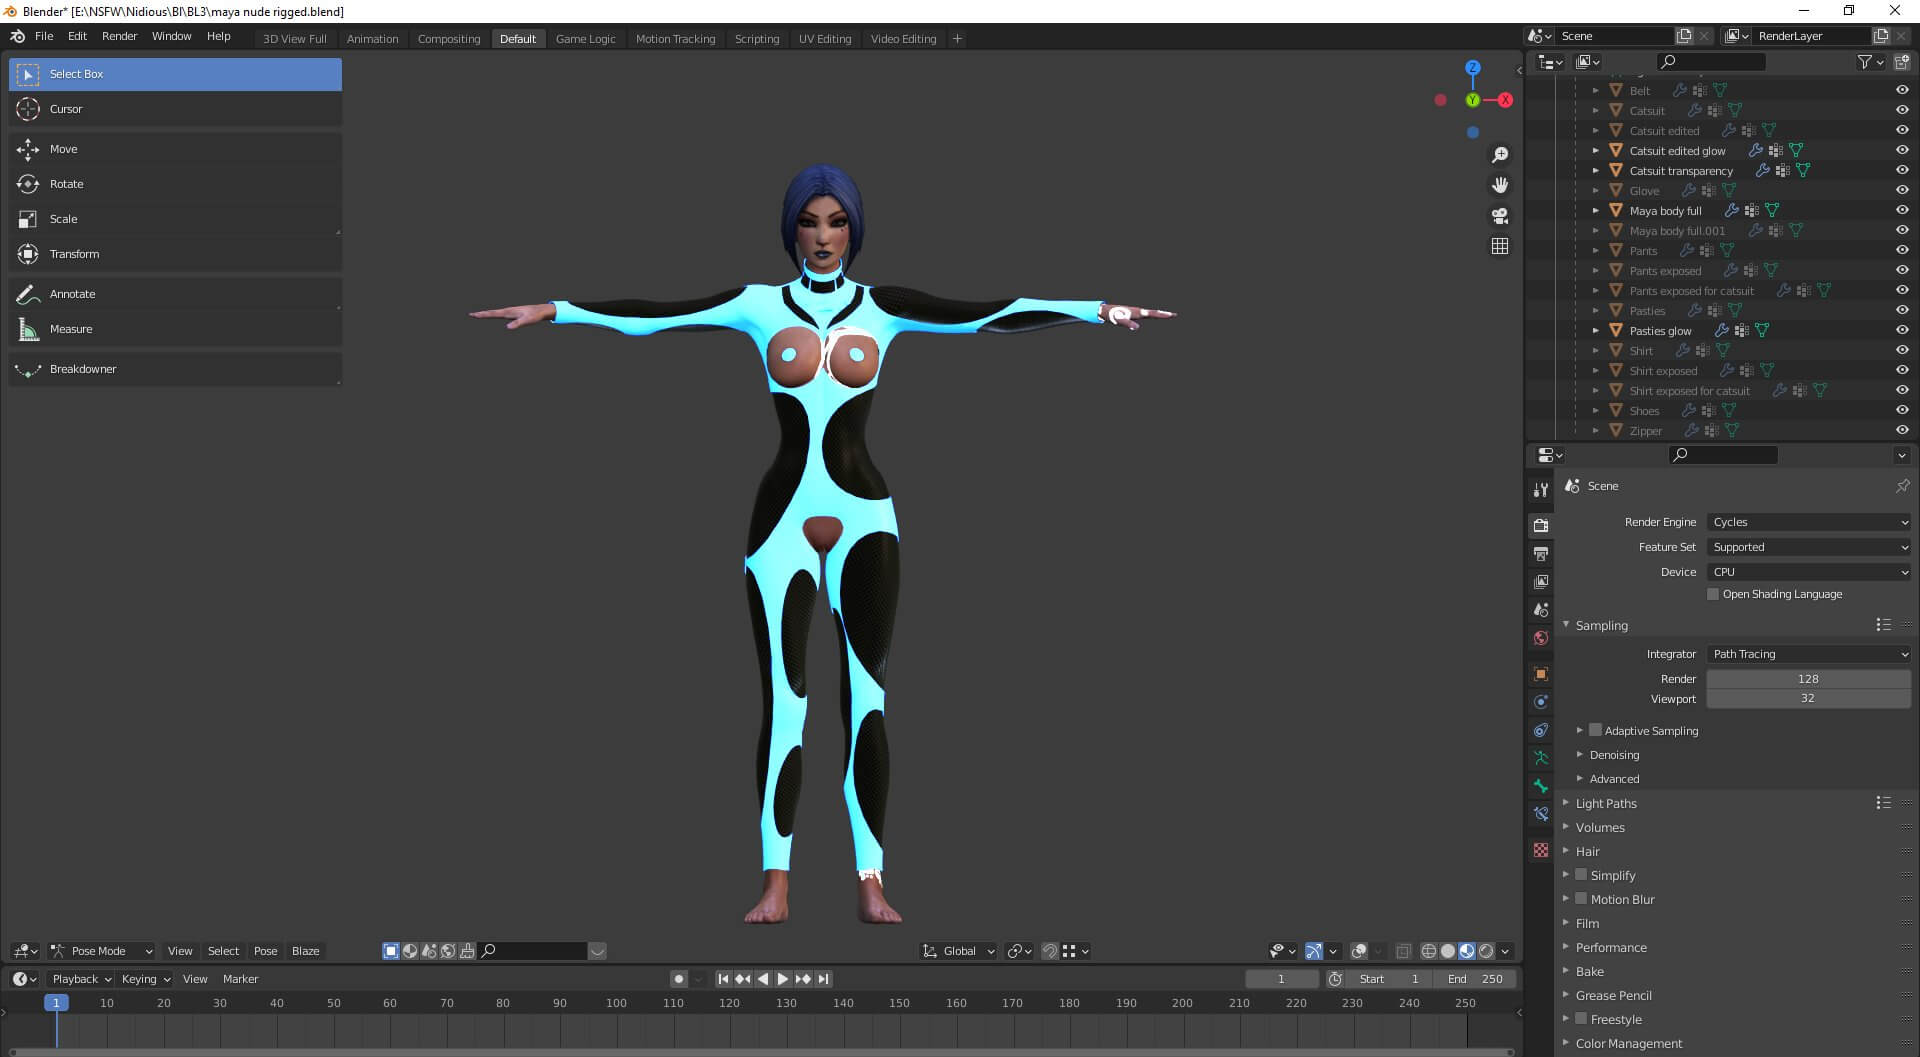Hide the Belt object in outliner

(x=1902, y=90)
